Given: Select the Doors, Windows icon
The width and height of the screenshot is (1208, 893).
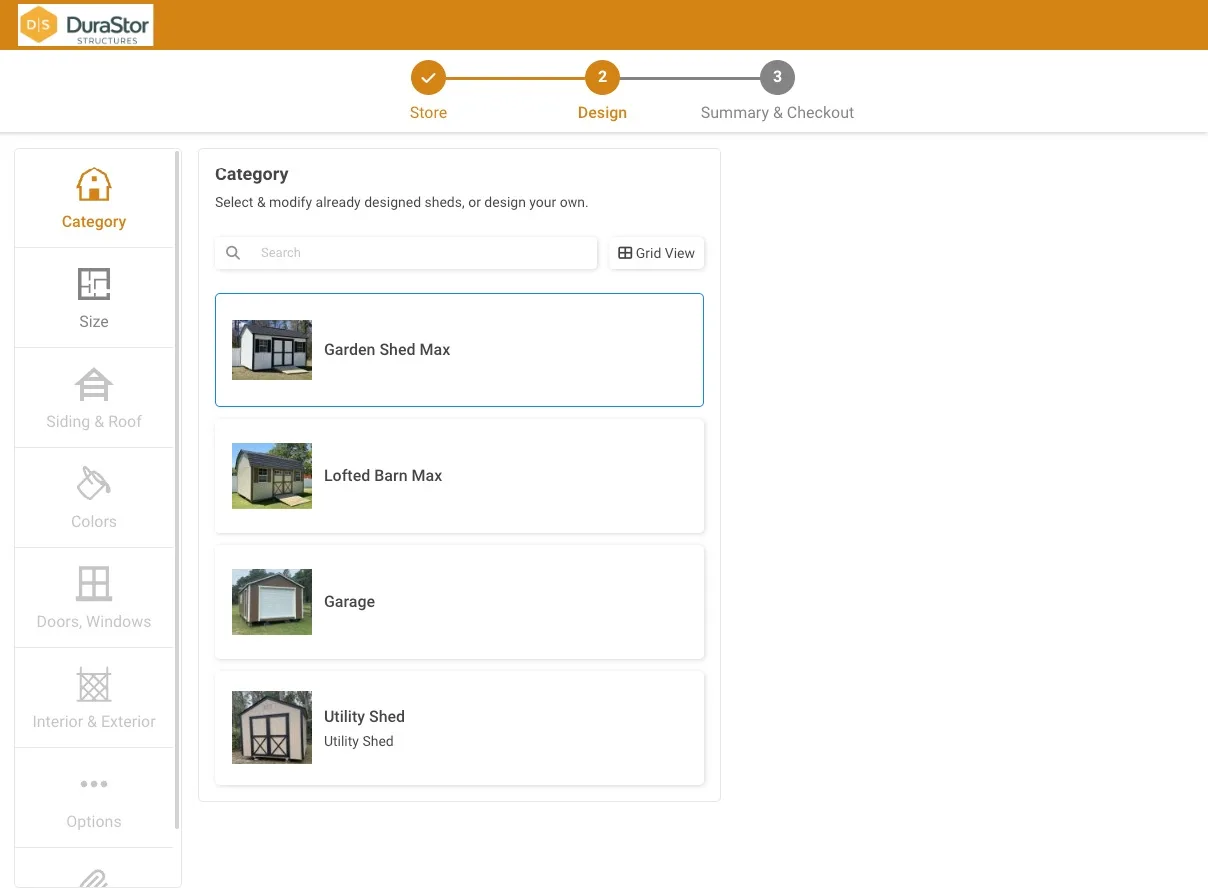Looking at the screenshot, I should (x=94, y=584).
